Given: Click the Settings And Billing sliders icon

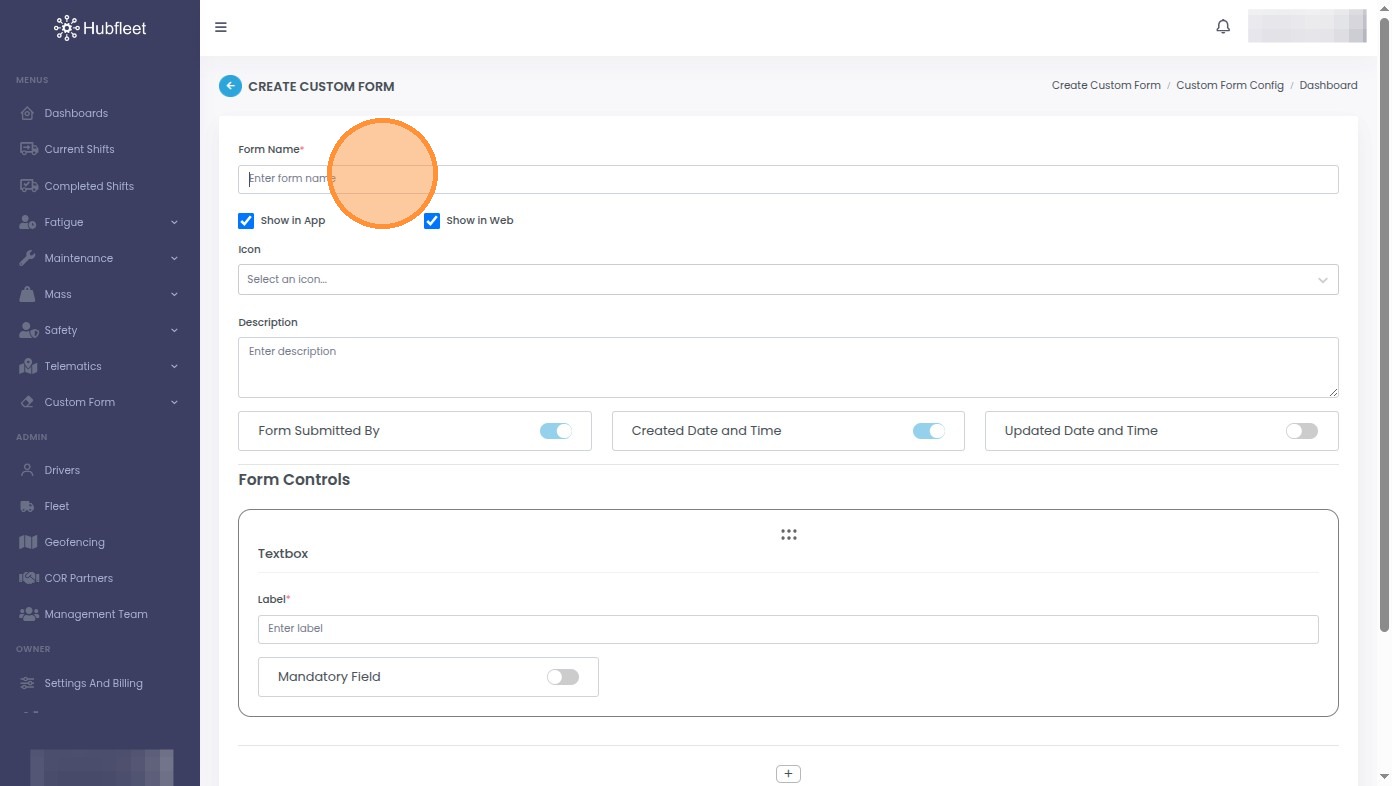Looking at the screenshot, I should [x=28, y=683].
